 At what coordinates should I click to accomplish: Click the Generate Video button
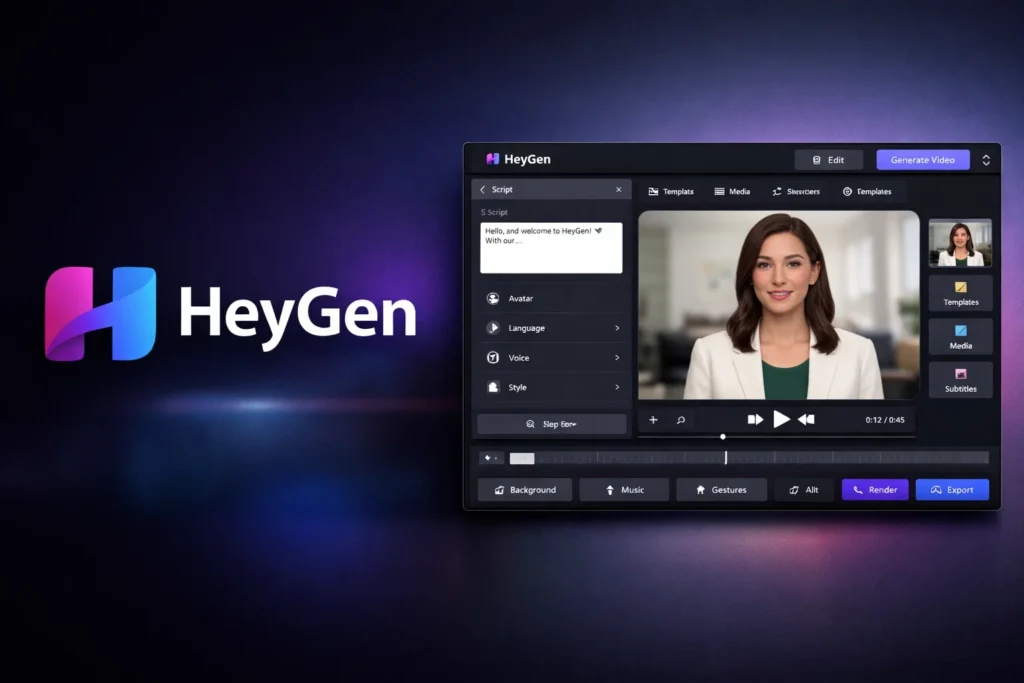coord(922,159)
